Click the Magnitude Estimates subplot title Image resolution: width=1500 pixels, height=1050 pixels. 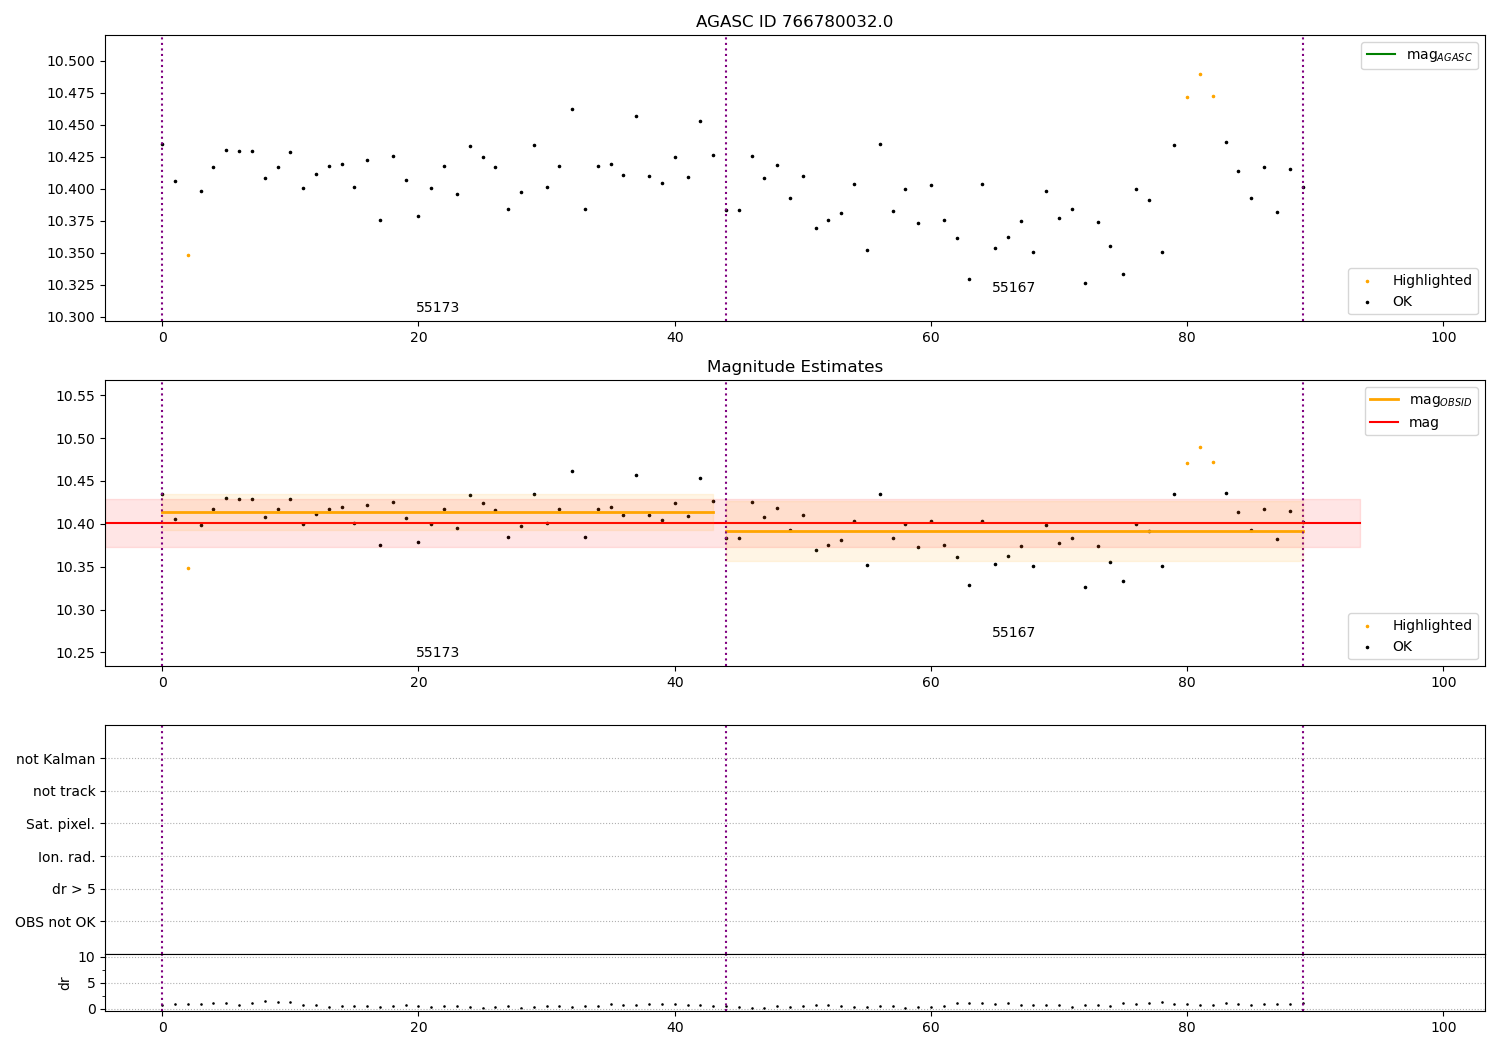click(x=794, y=367)
